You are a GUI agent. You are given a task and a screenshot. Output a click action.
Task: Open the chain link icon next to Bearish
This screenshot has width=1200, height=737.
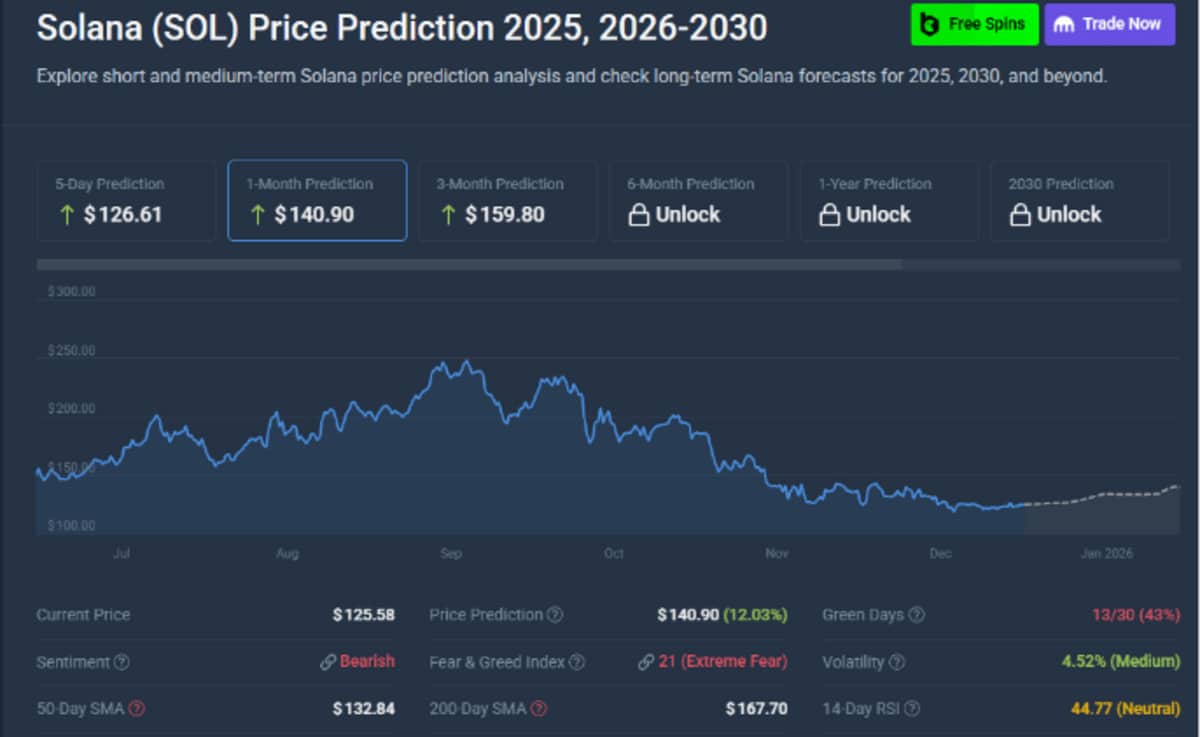[328, 661]
